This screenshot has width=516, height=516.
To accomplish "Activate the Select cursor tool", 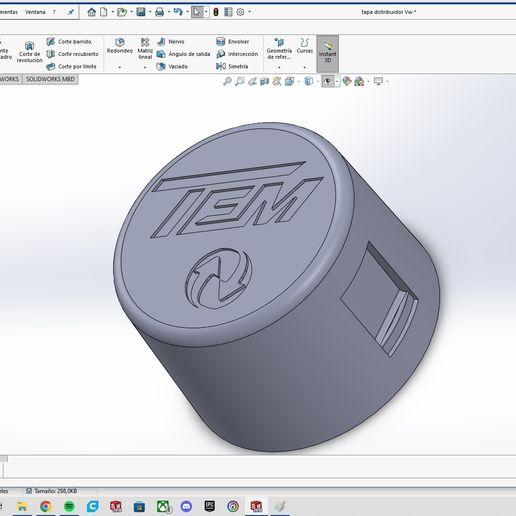I will click(x=197, y=12).
